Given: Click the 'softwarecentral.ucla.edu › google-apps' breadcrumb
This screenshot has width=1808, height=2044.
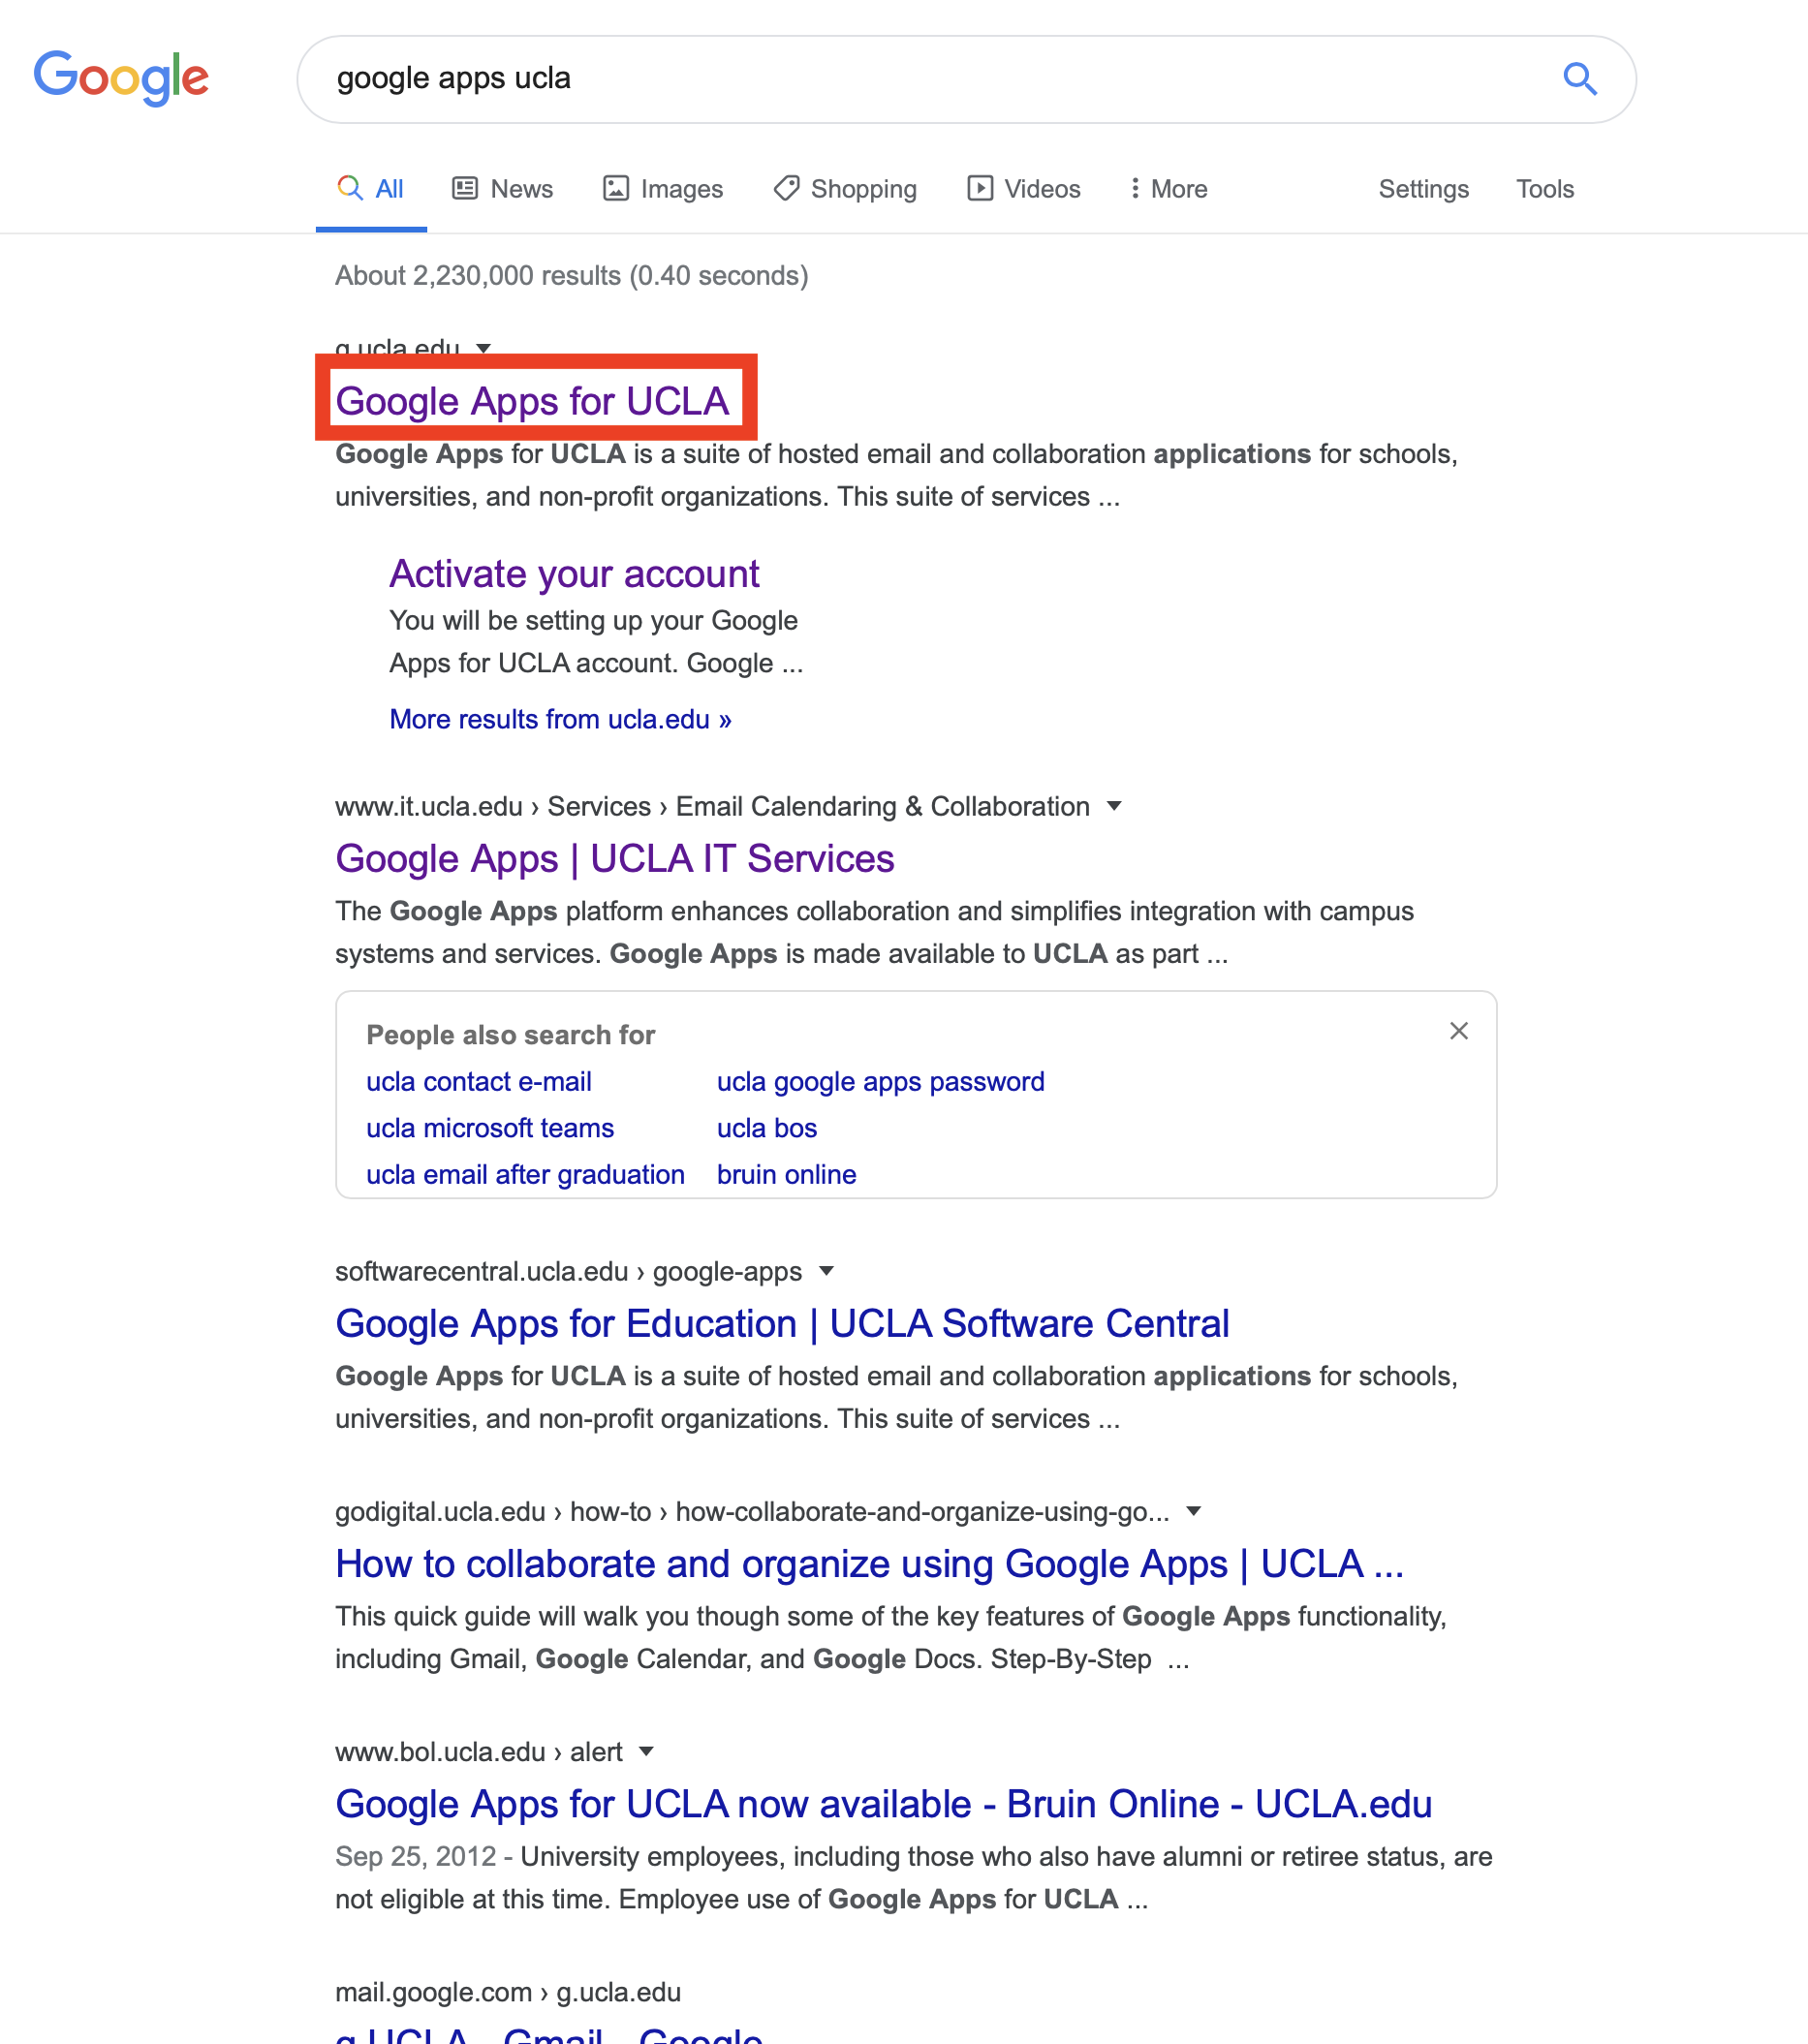Looking at the screenshot, I should 568,1271.
